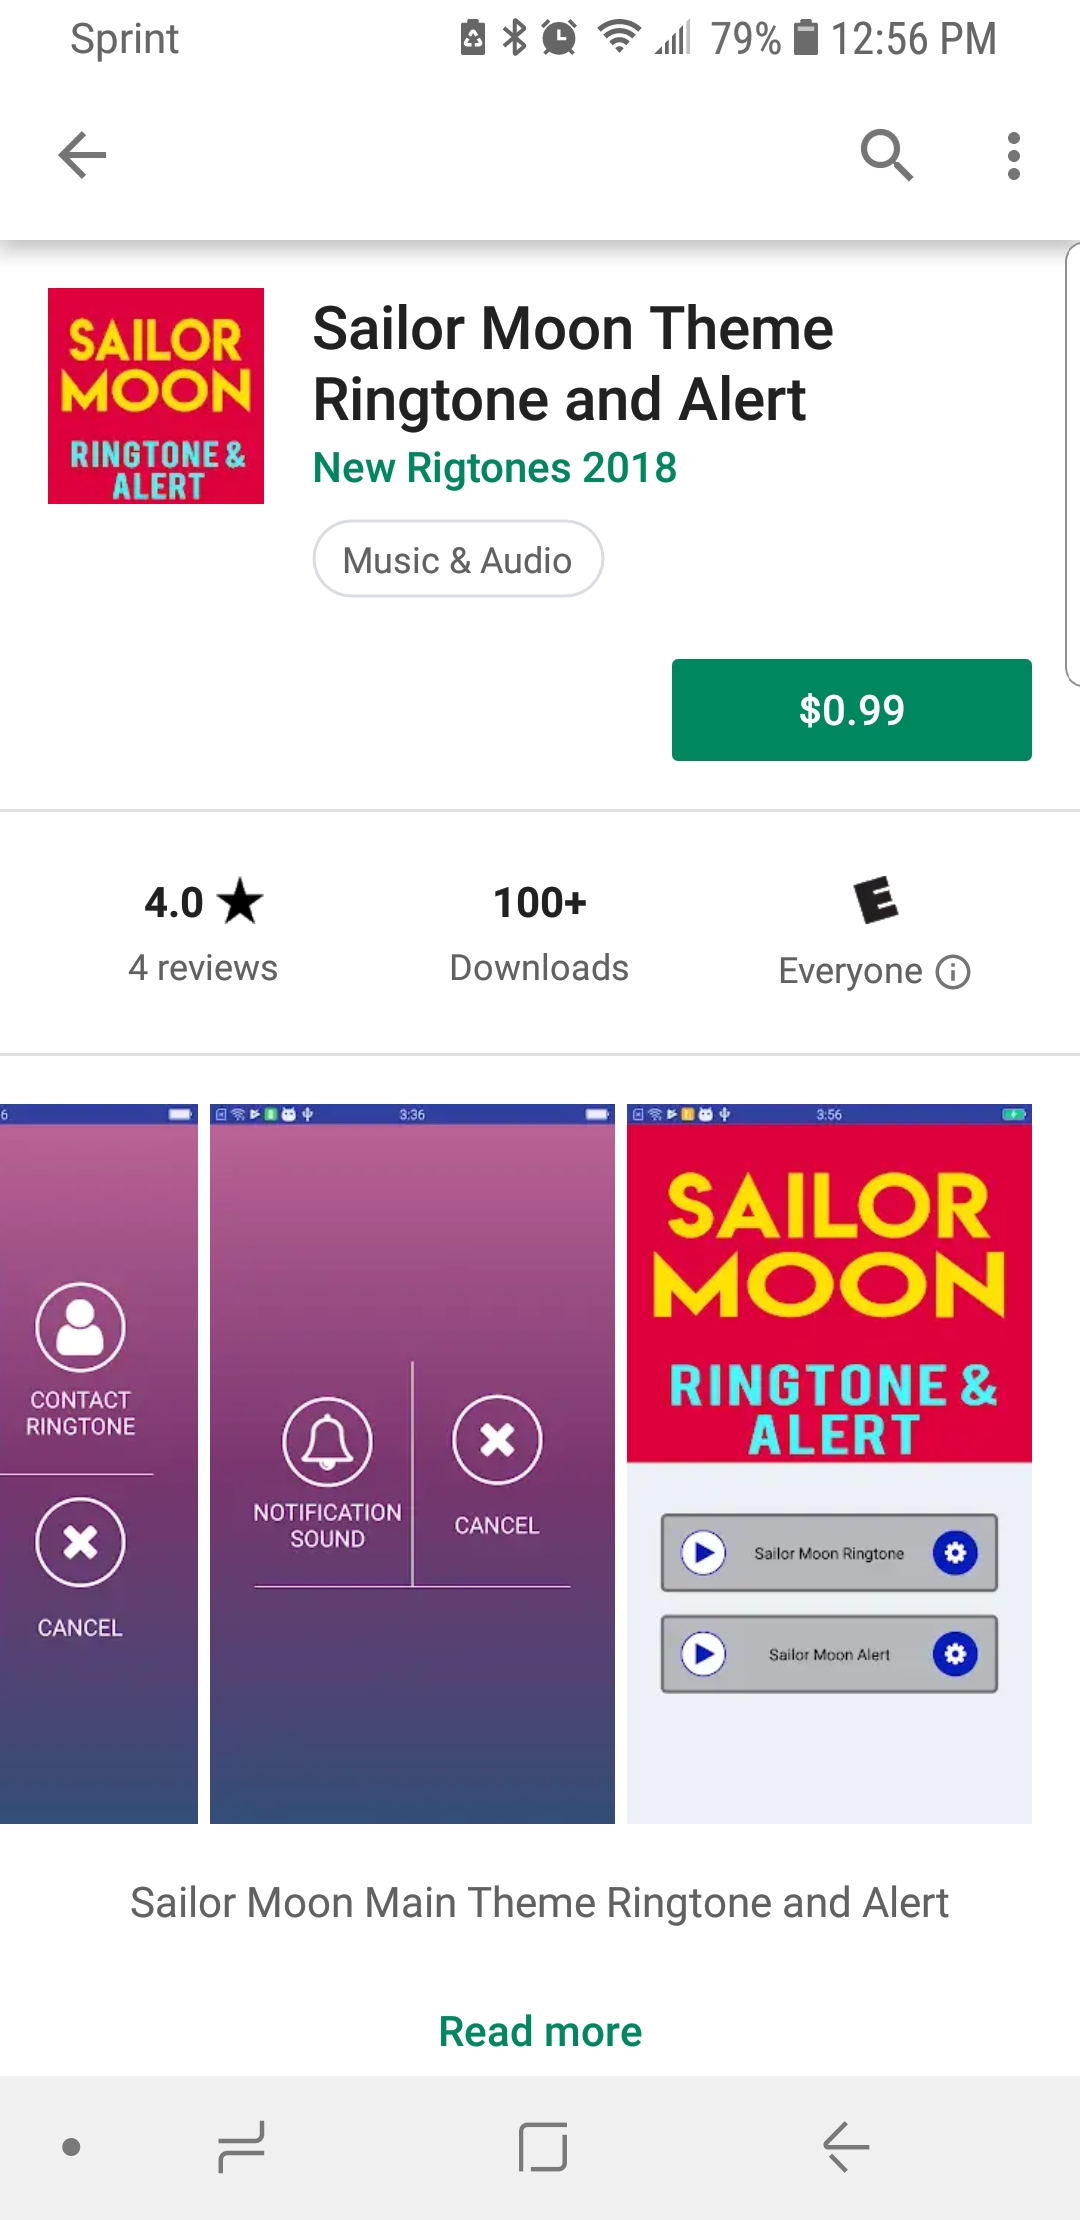Open the Notification Sound screenshot

(412, 1464)
